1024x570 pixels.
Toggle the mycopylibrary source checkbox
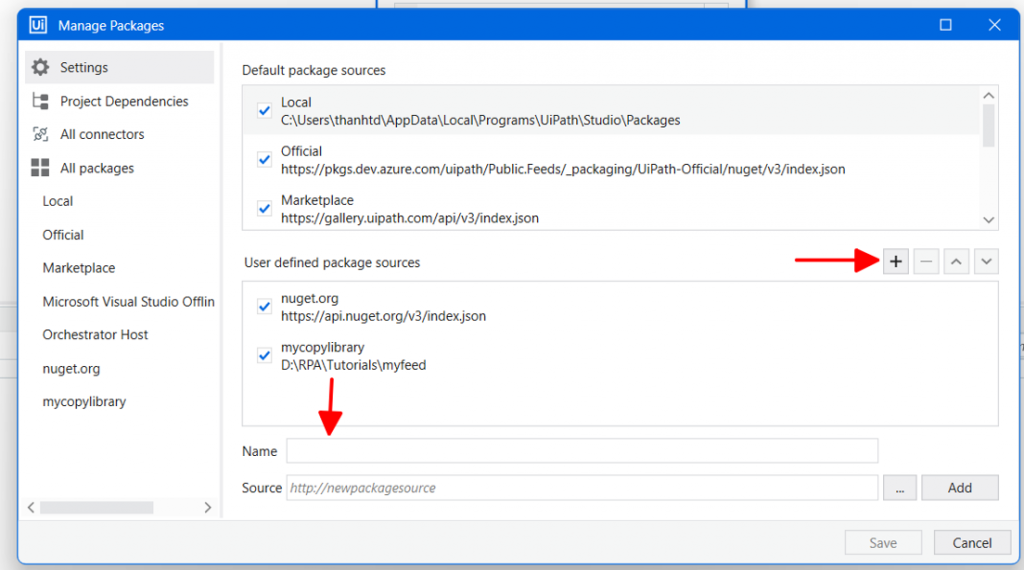point(264,355)
